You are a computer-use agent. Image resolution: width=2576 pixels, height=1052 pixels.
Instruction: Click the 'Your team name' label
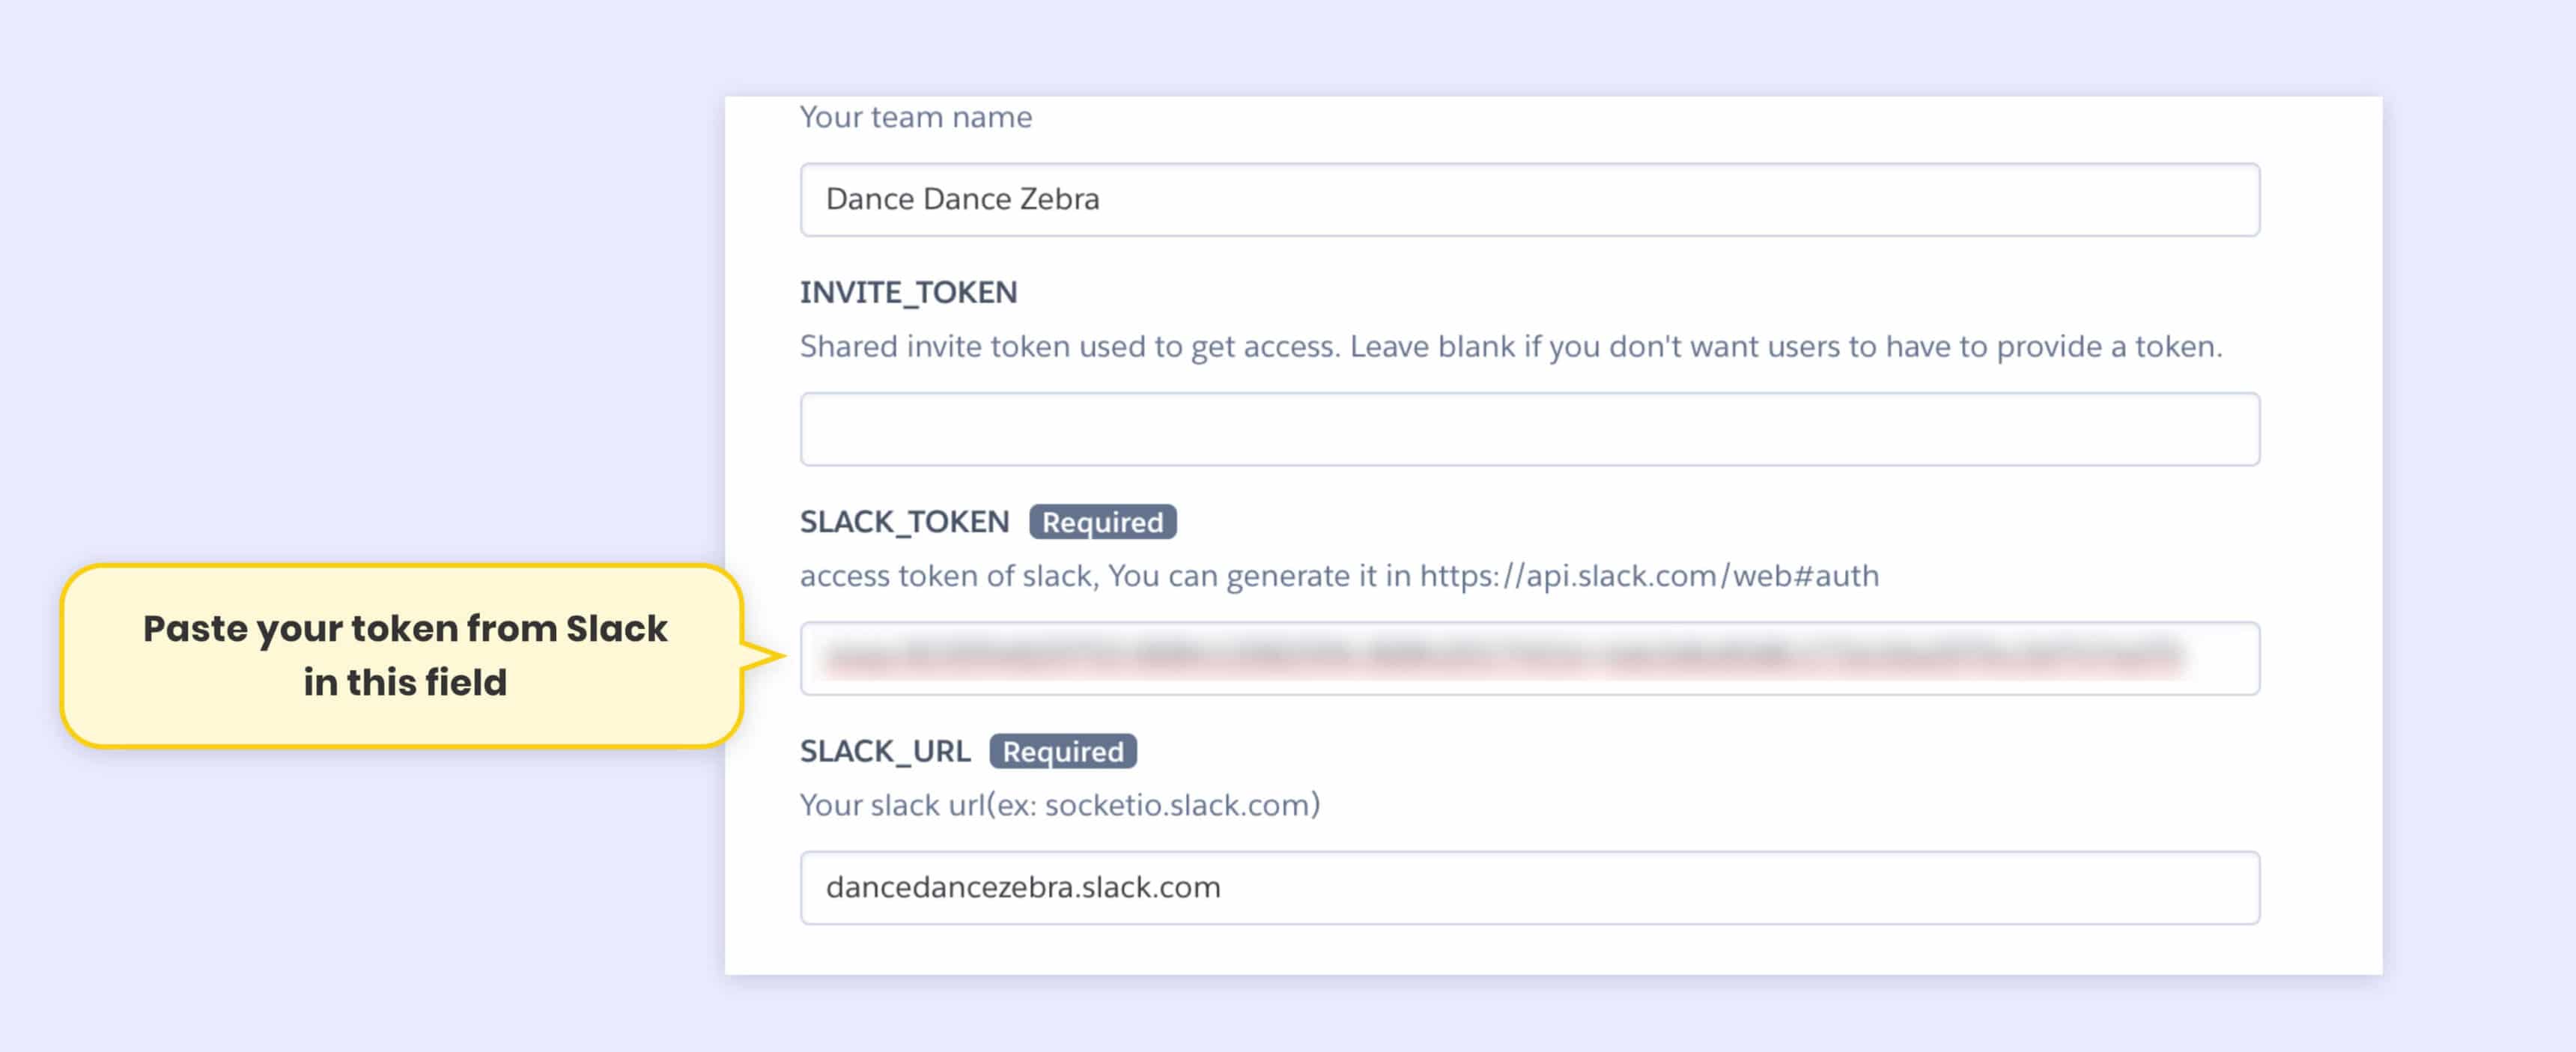click(915, 117)
